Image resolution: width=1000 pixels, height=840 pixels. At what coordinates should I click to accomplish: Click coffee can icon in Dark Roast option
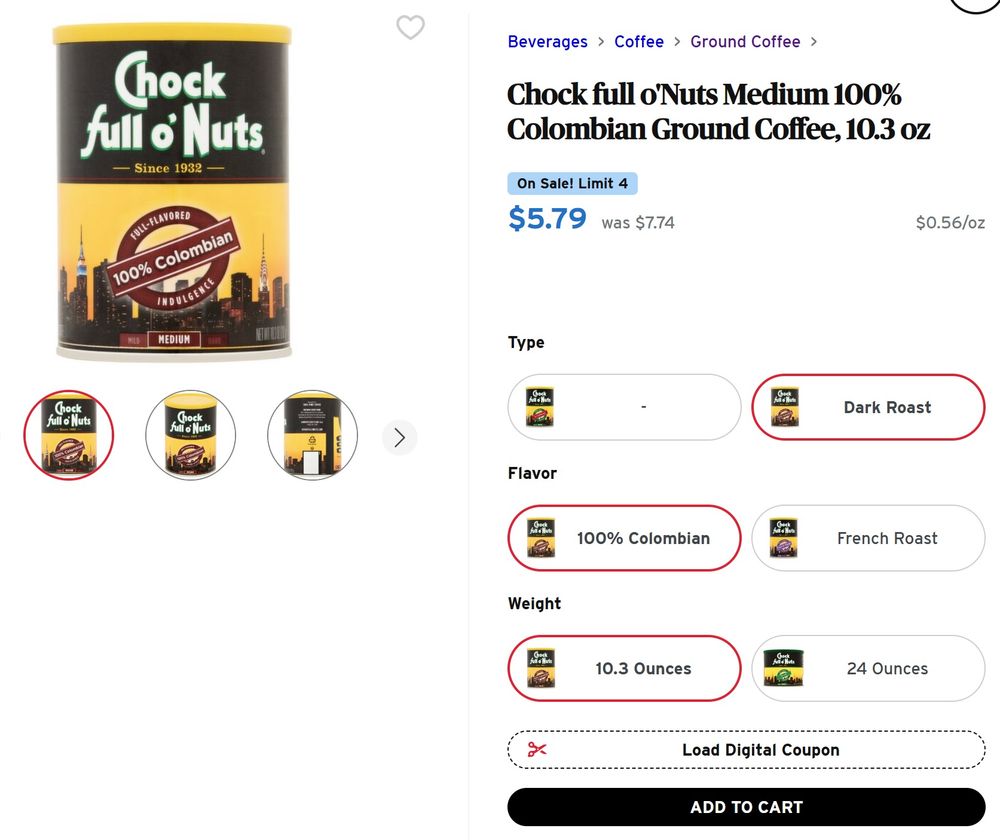coord(784,407)
